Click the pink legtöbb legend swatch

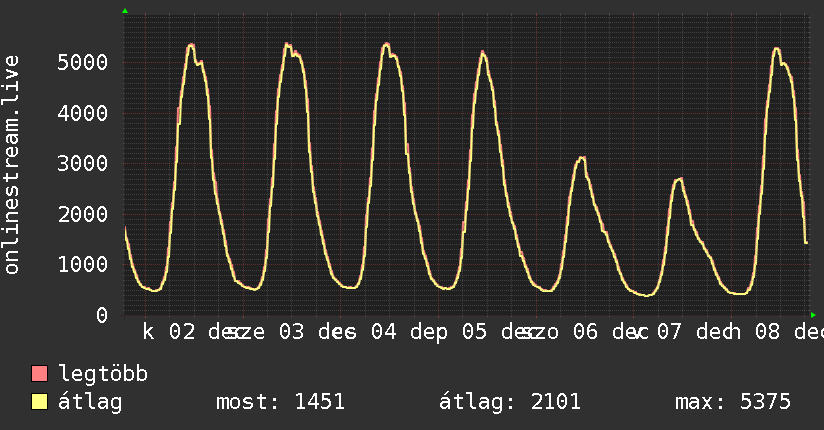(39, 373)
